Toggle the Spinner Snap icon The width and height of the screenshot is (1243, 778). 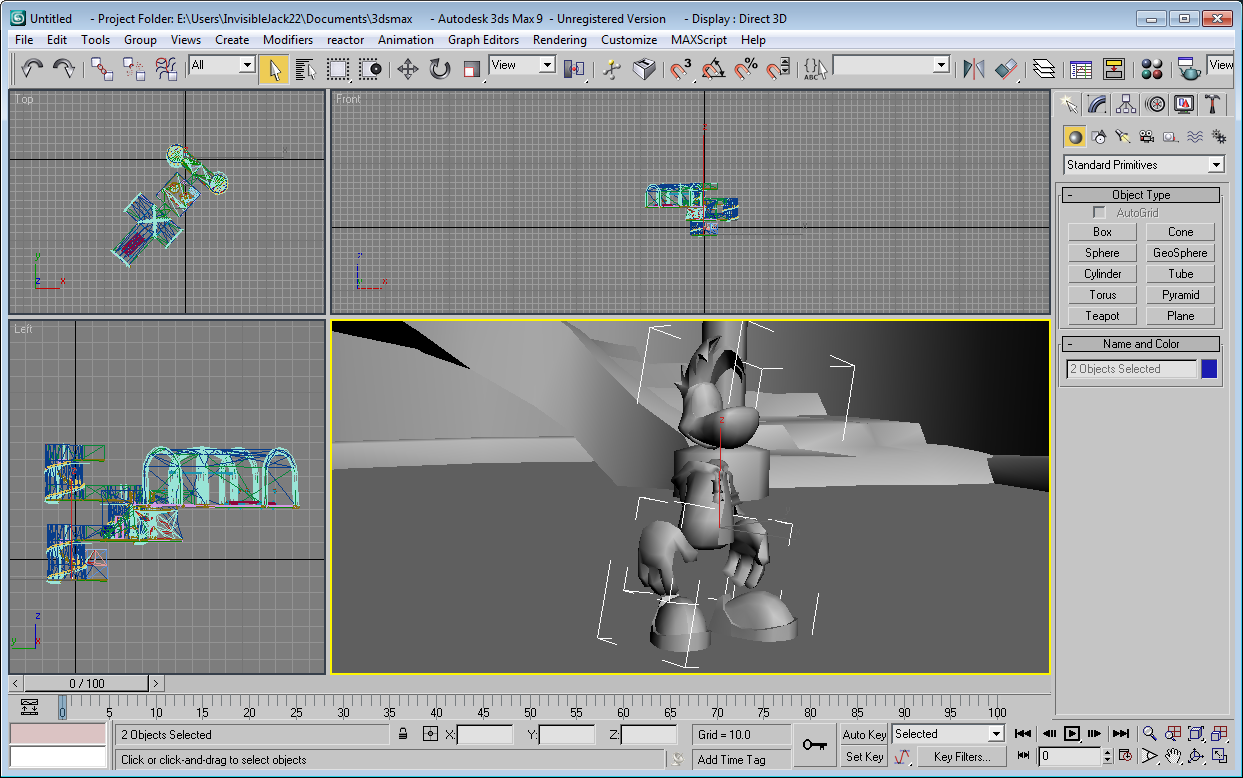tap(778, 68)
